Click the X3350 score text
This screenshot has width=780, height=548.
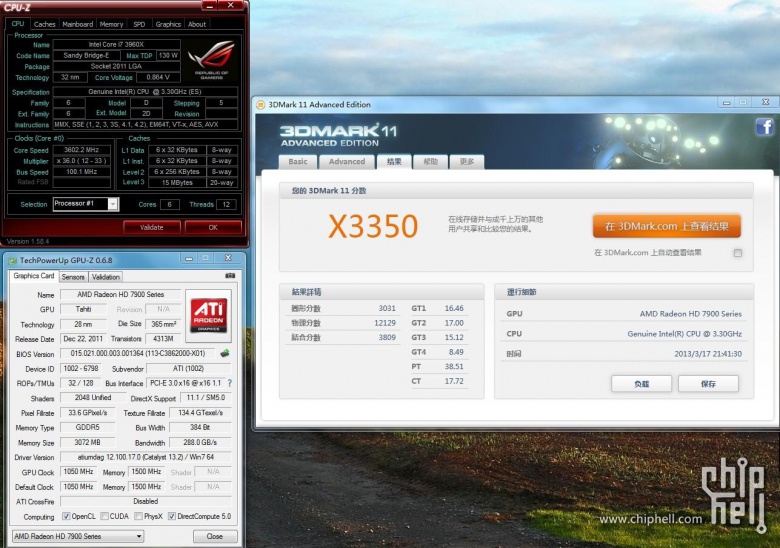coord(373,226)
